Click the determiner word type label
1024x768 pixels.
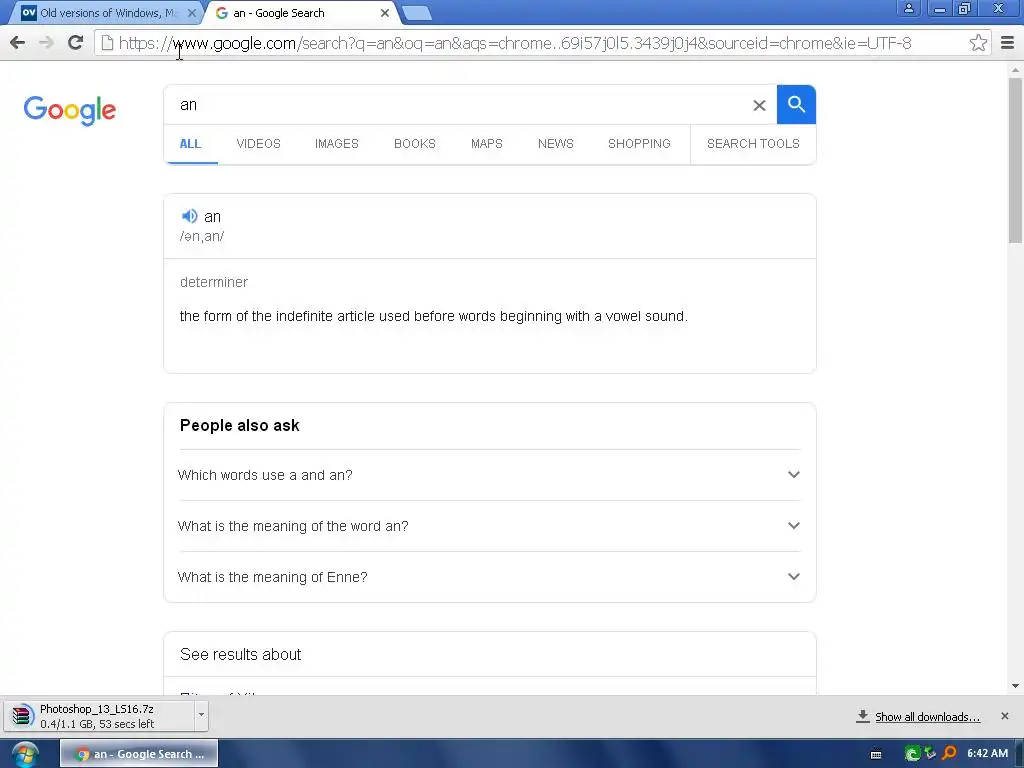coord(214,282)
